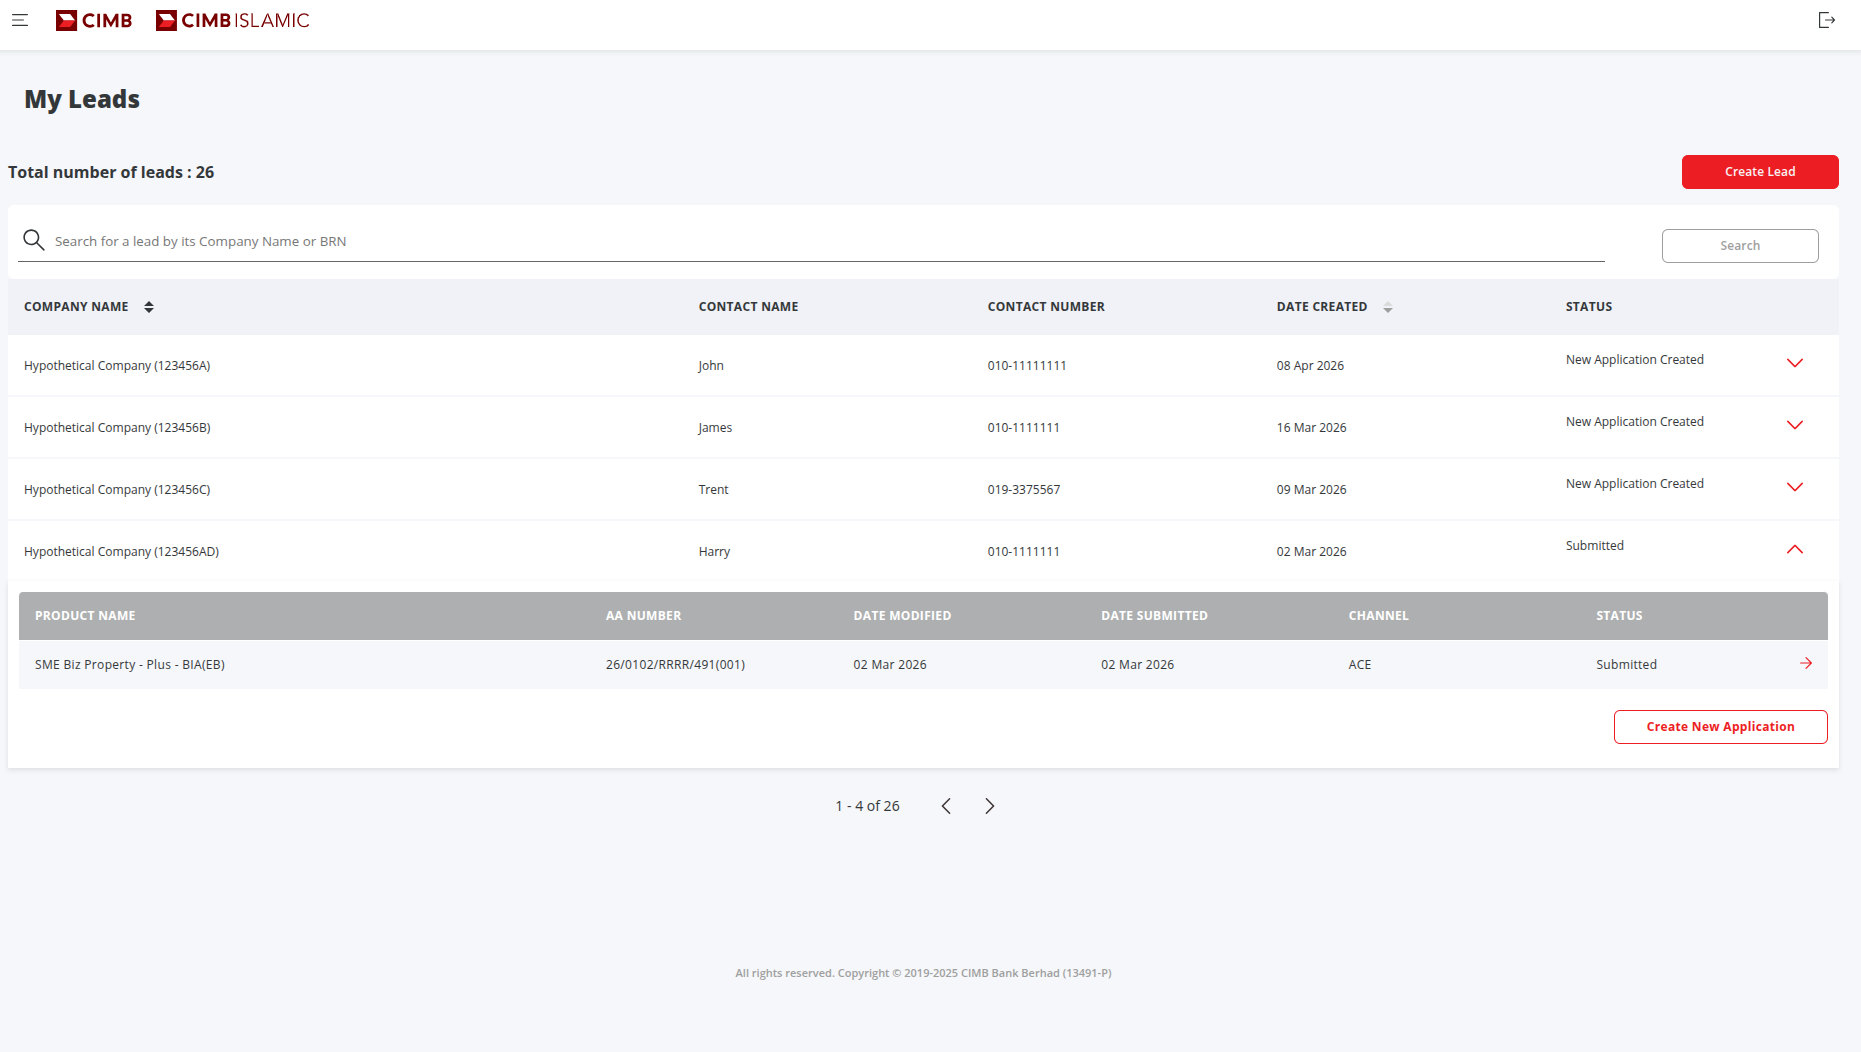The image size is (1861, 1052).
Task: Click date 08 Apr 2026
Action: tap(1310, 366)
